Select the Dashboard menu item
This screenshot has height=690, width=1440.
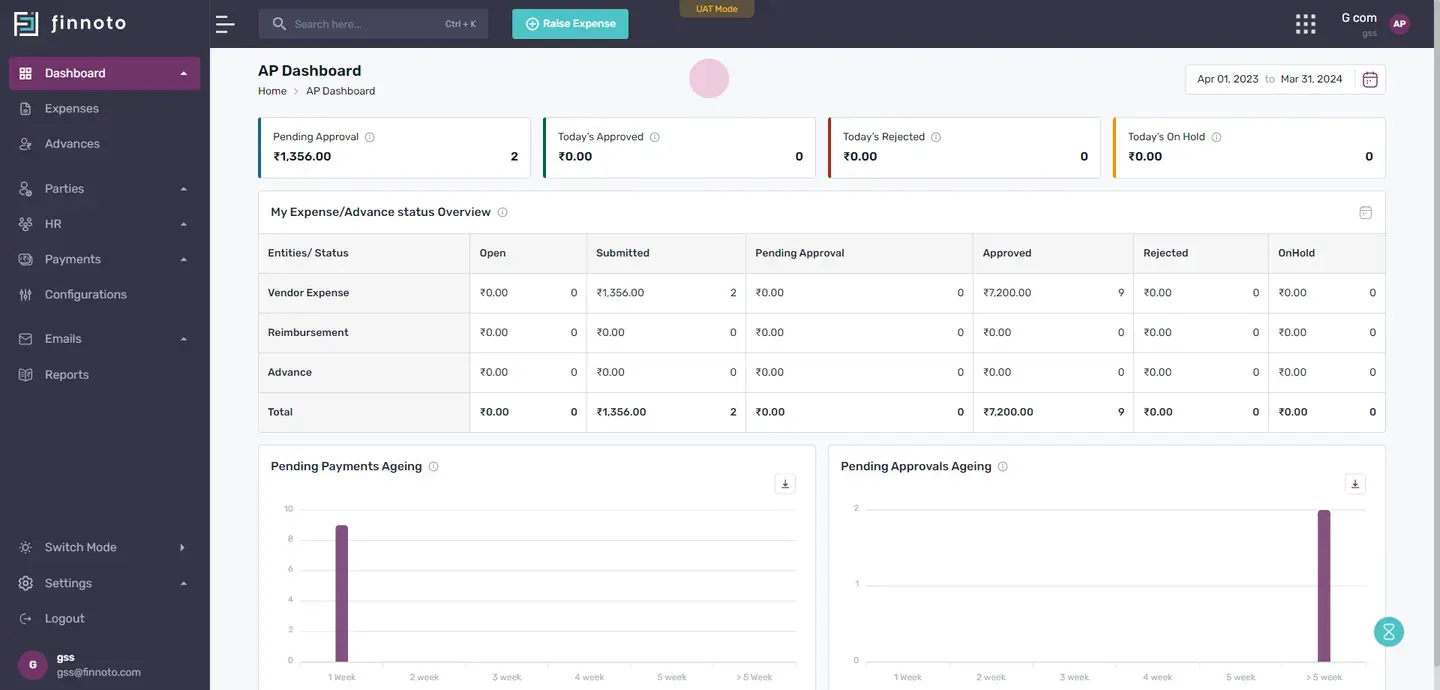[x=104, y=73]
